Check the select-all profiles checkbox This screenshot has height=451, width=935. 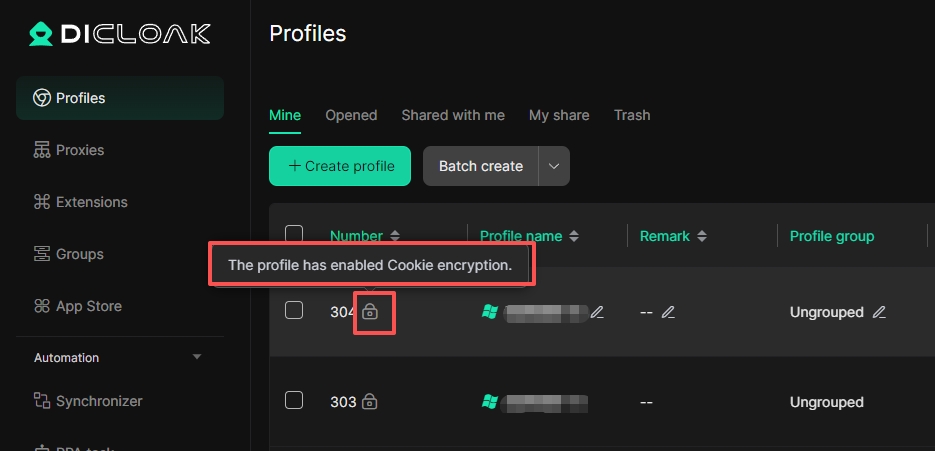click(294, 235)
